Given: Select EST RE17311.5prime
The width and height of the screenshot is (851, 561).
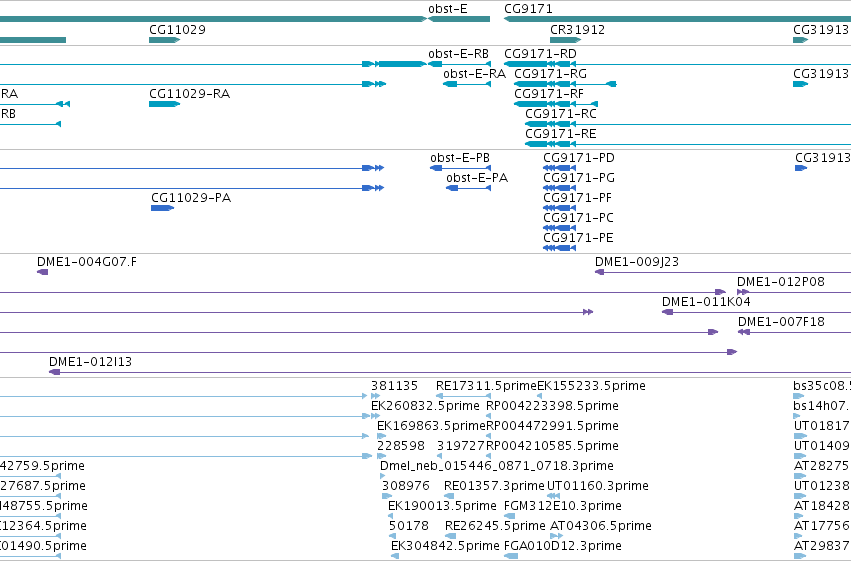Looking at the screenshot, I should (463, 396).
